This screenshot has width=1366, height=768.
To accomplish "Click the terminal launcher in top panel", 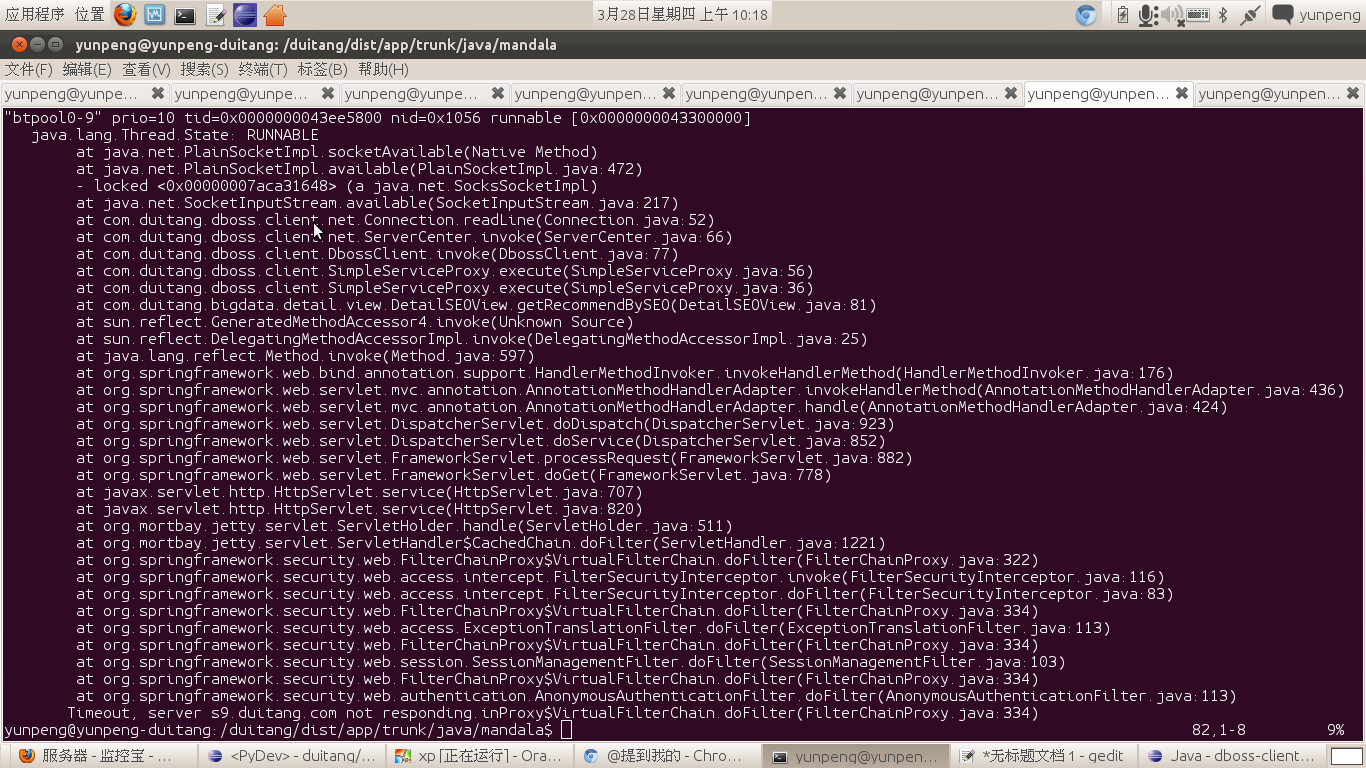I will 185,15.
